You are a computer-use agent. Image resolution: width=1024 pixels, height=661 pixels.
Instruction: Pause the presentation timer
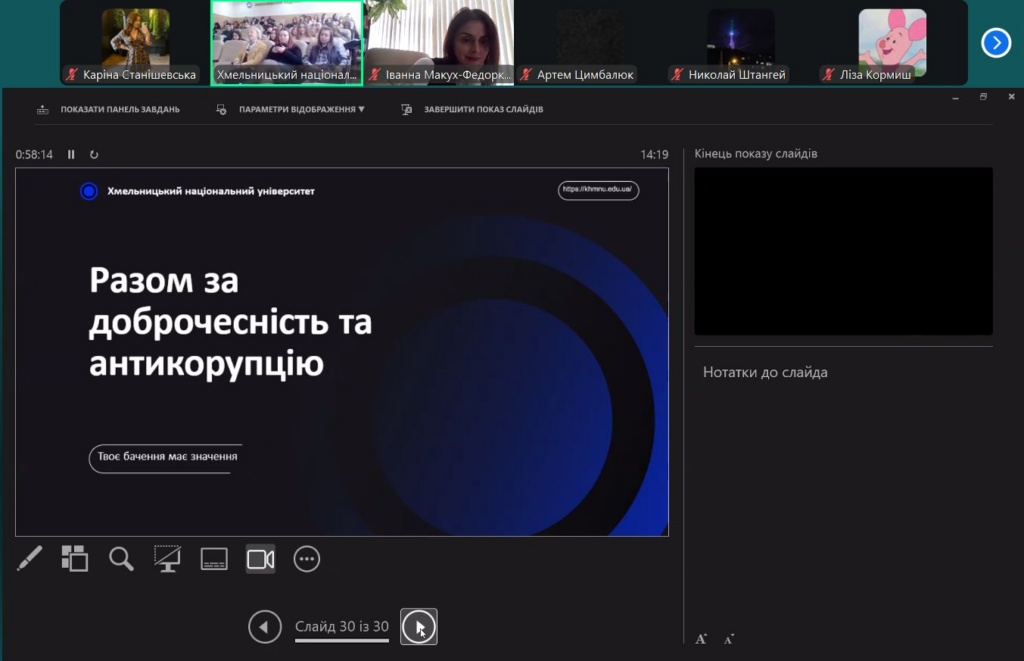point(71,154)
